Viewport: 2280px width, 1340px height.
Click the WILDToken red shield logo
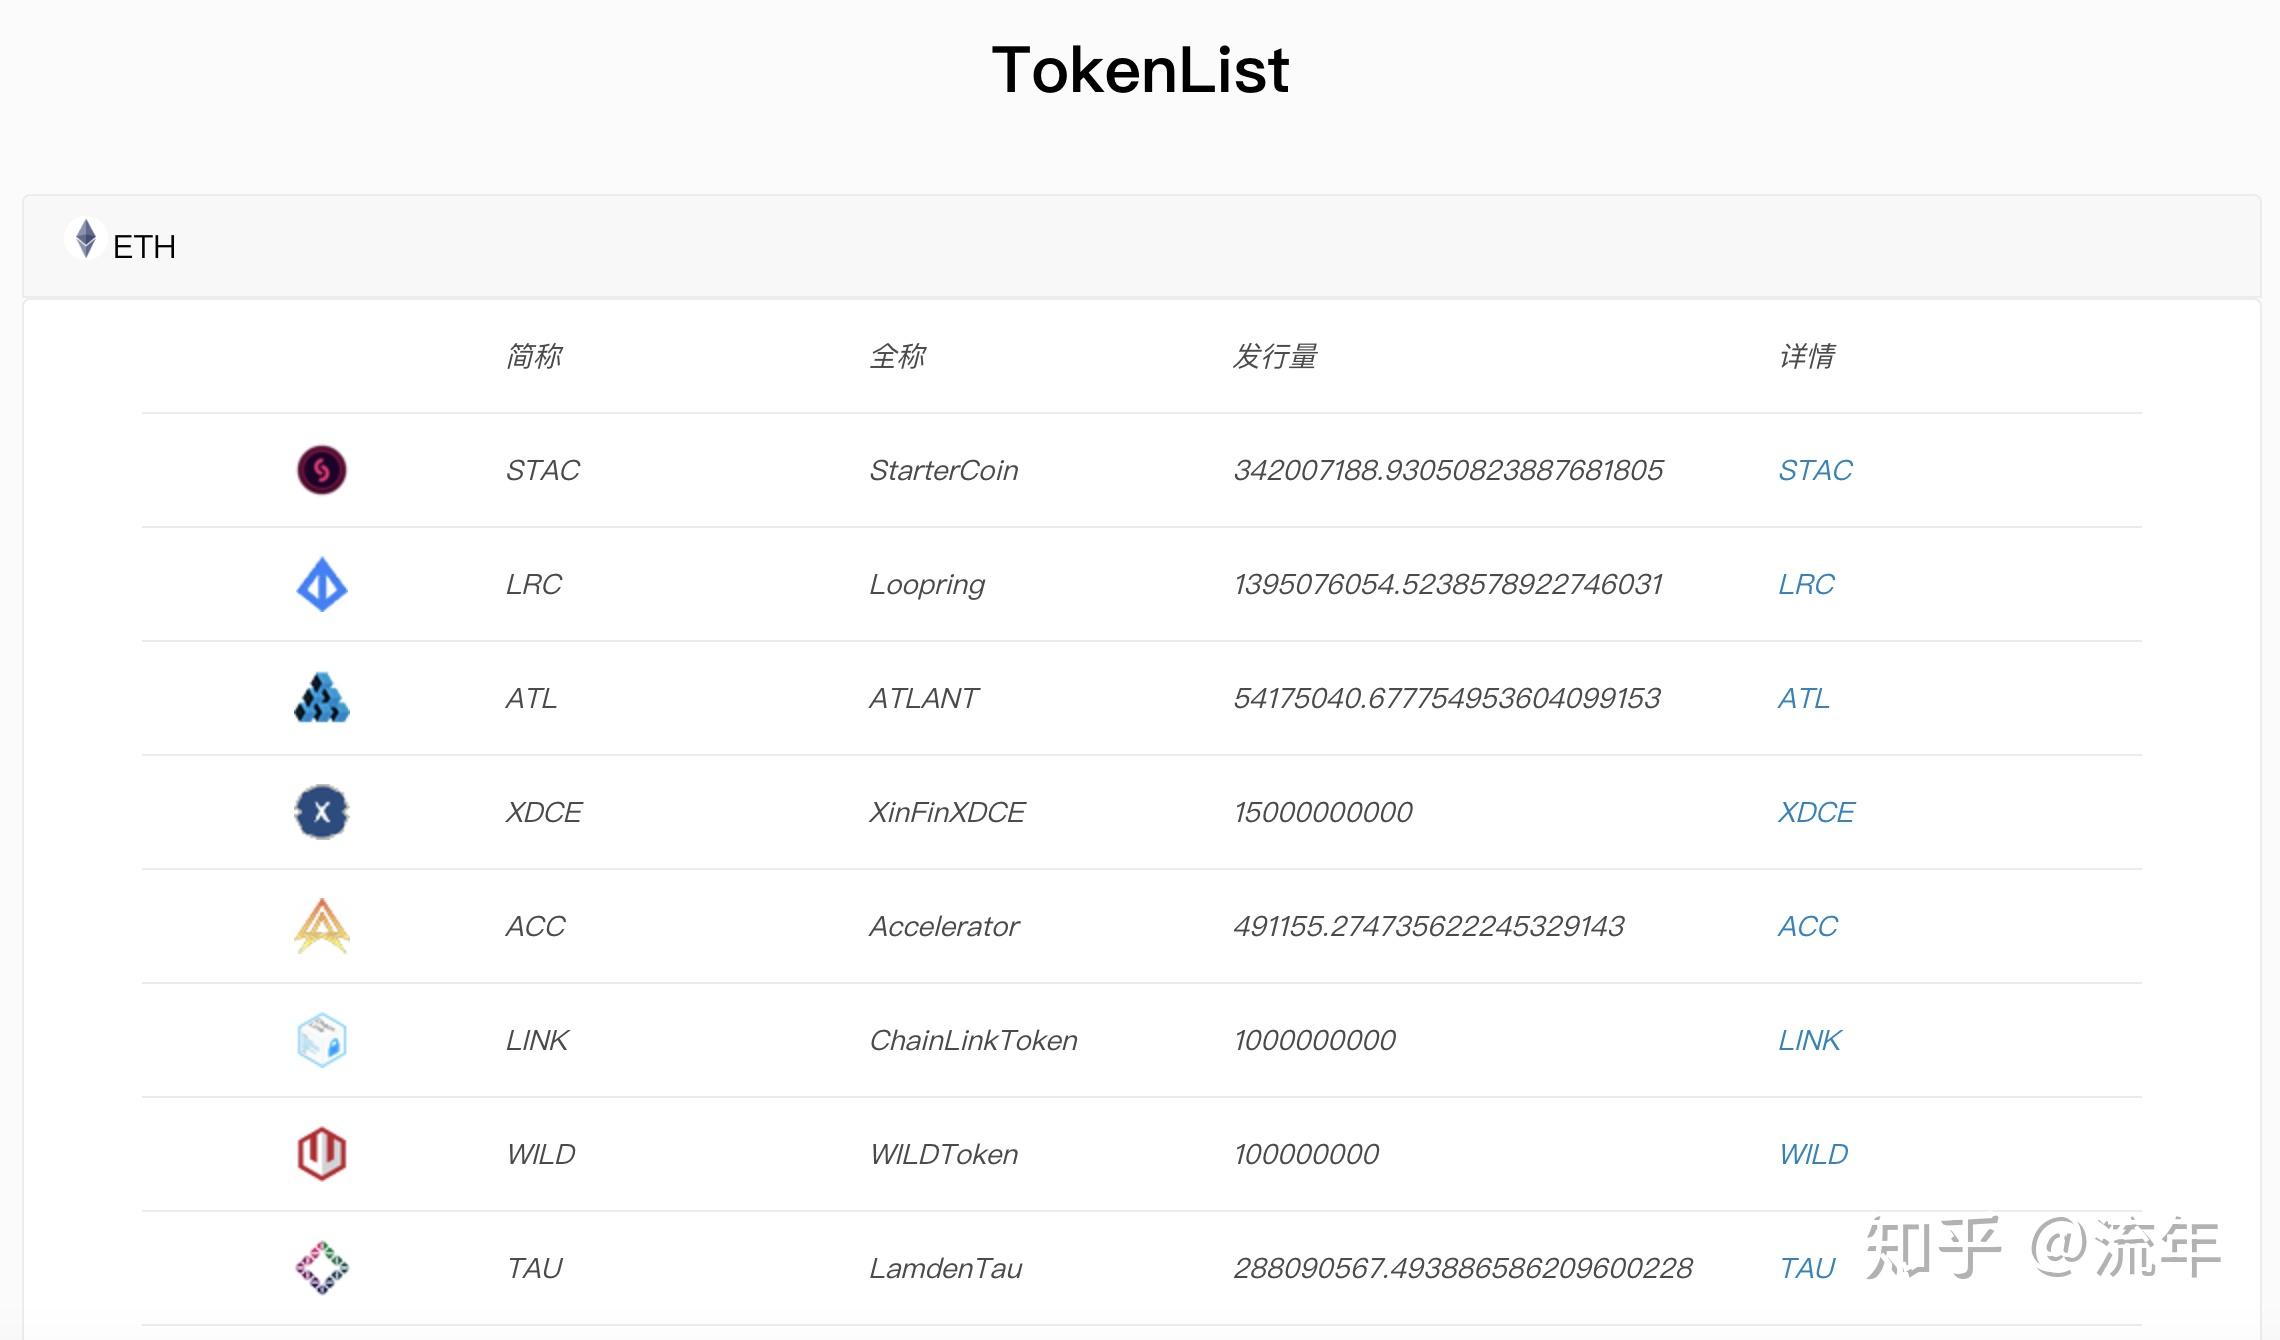pos(321,1153)
